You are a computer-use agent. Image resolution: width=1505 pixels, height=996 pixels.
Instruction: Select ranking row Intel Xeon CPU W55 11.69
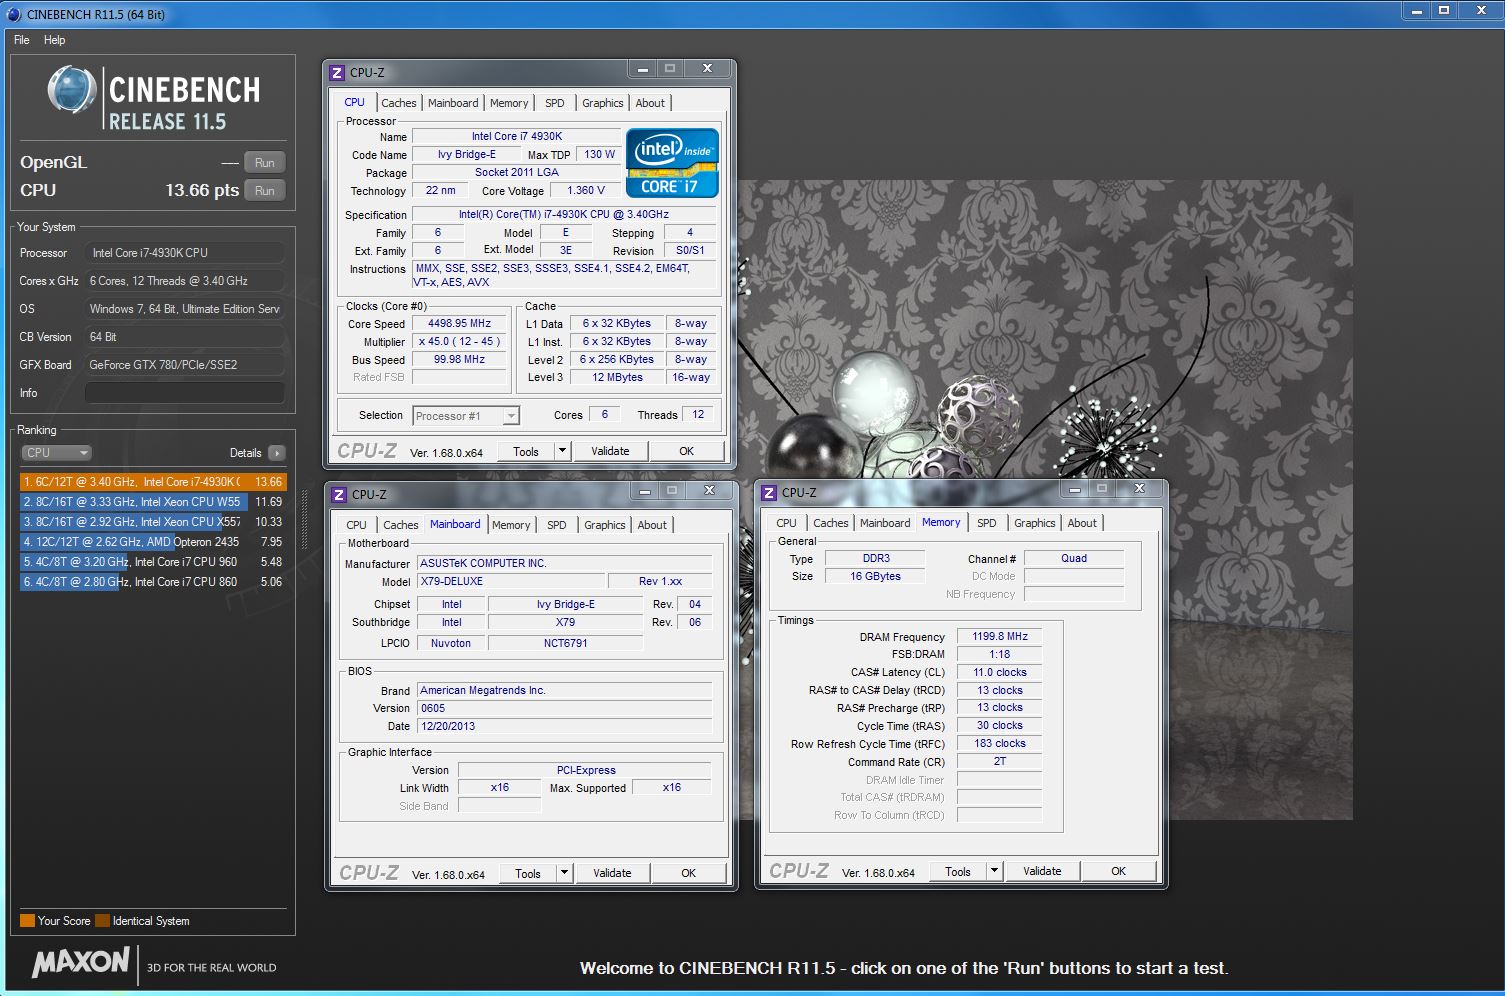(153, 502)
